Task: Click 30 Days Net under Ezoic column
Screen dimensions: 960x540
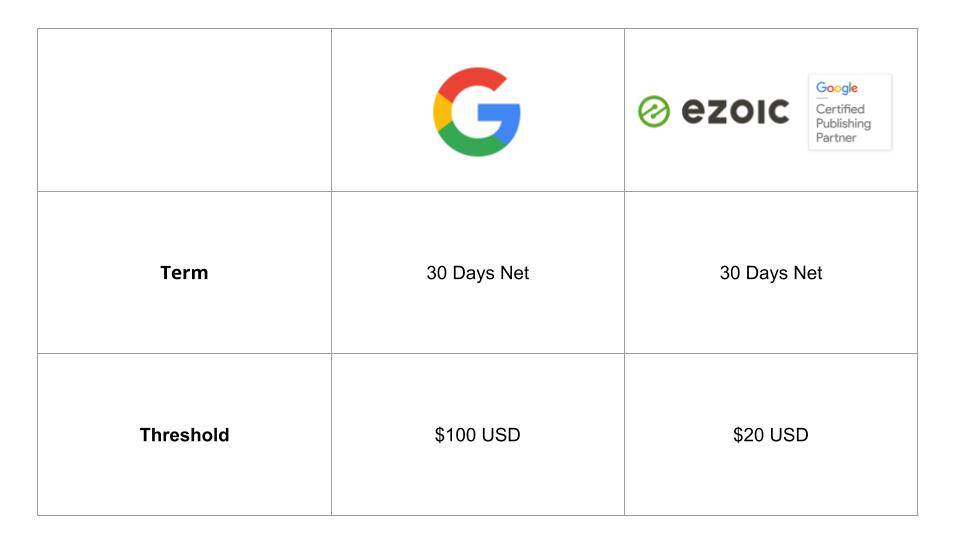Action: (x=771, y=272)
